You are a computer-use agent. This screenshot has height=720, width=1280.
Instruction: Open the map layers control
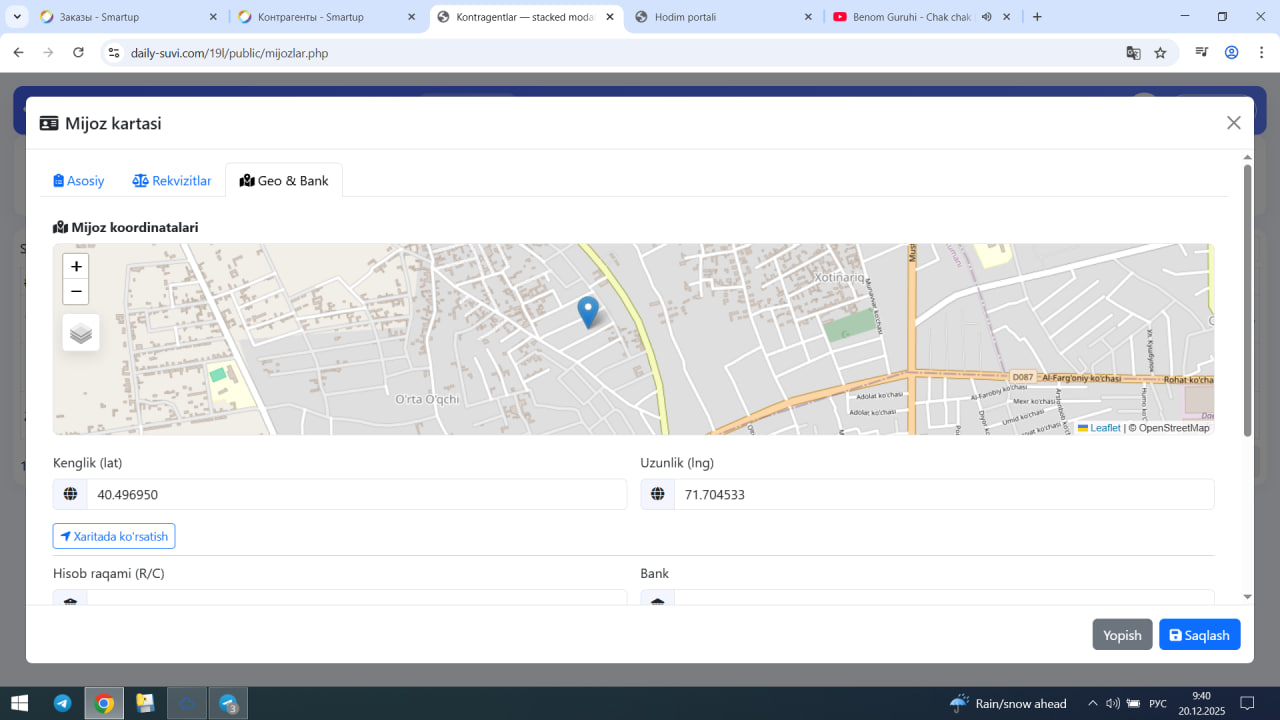click(x=81, y=333)
